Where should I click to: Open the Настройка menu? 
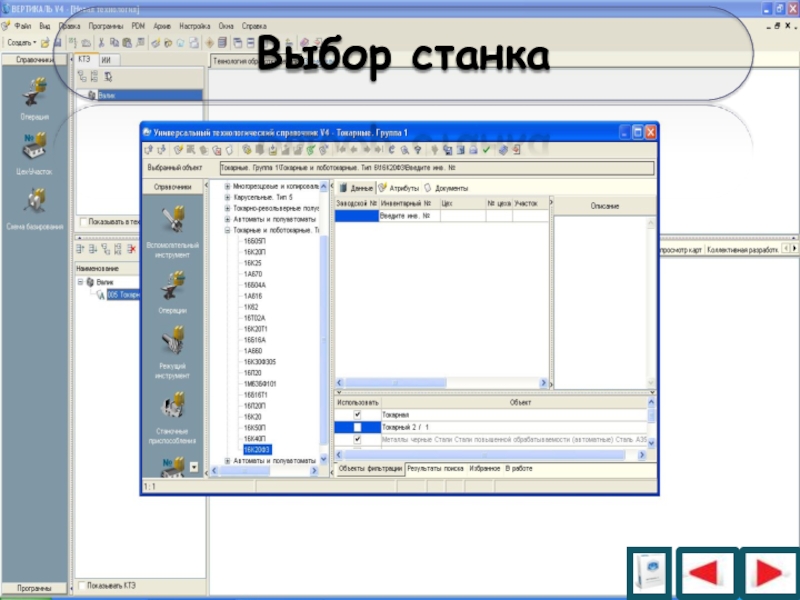pyautogui.click(x=194, y=26)
